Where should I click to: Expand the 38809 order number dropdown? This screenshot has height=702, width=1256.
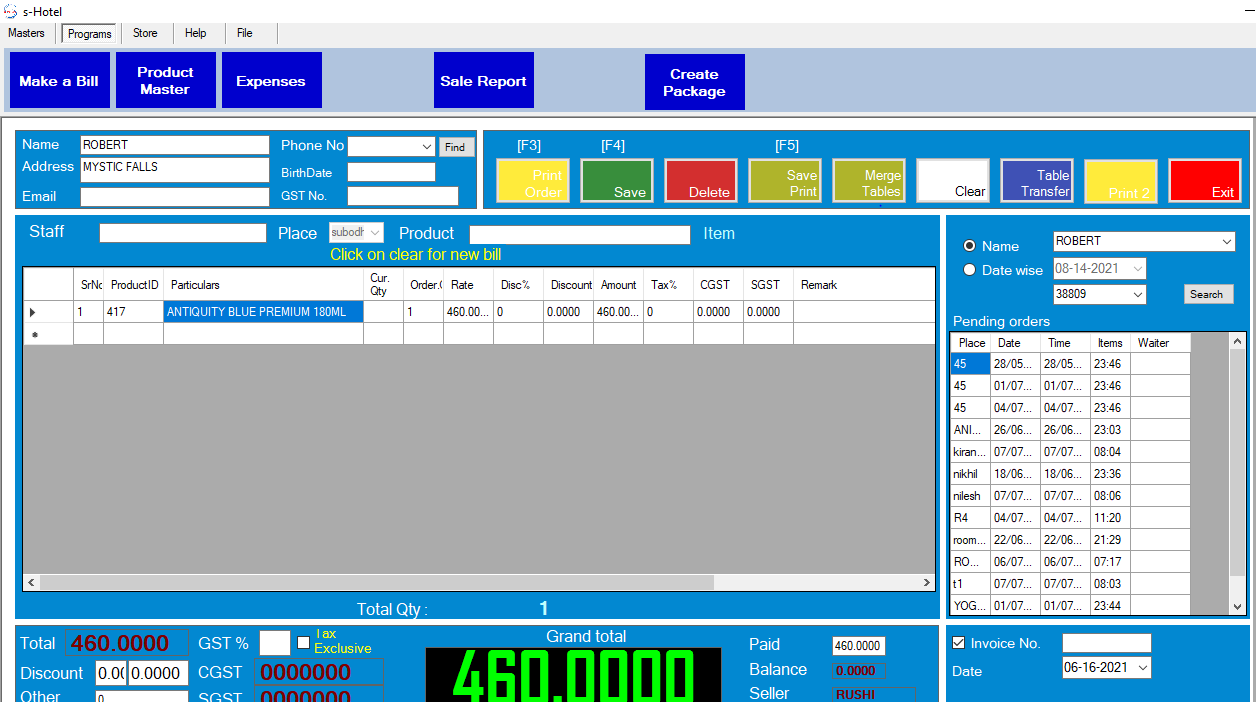1137,295
